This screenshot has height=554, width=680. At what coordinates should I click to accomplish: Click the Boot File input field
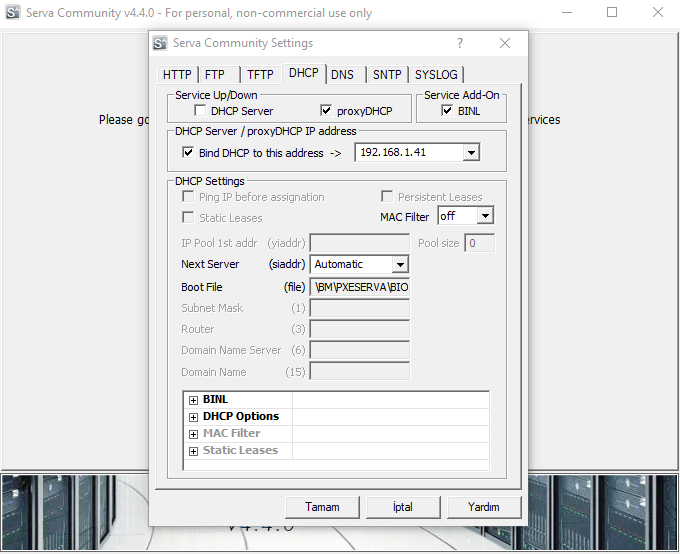pyautogui.click(x=360, y=287)
